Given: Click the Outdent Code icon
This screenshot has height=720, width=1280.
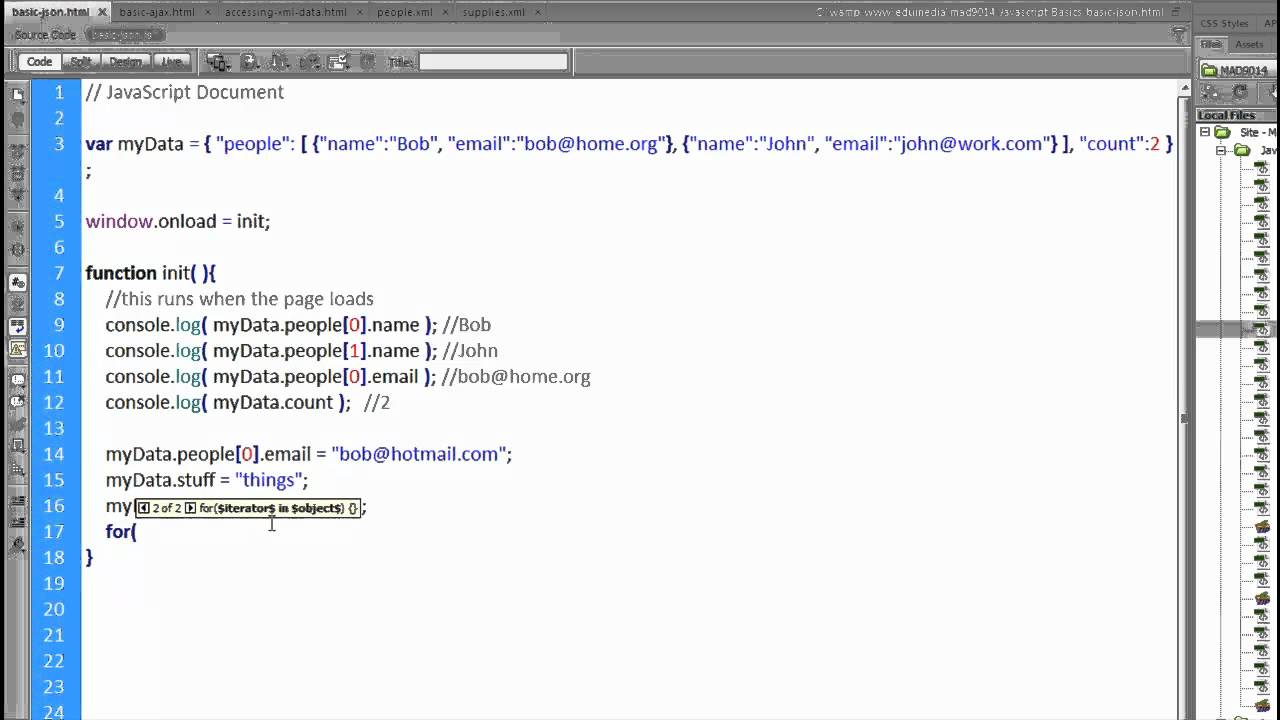Looking at the screenshot, I should point(17,523).
